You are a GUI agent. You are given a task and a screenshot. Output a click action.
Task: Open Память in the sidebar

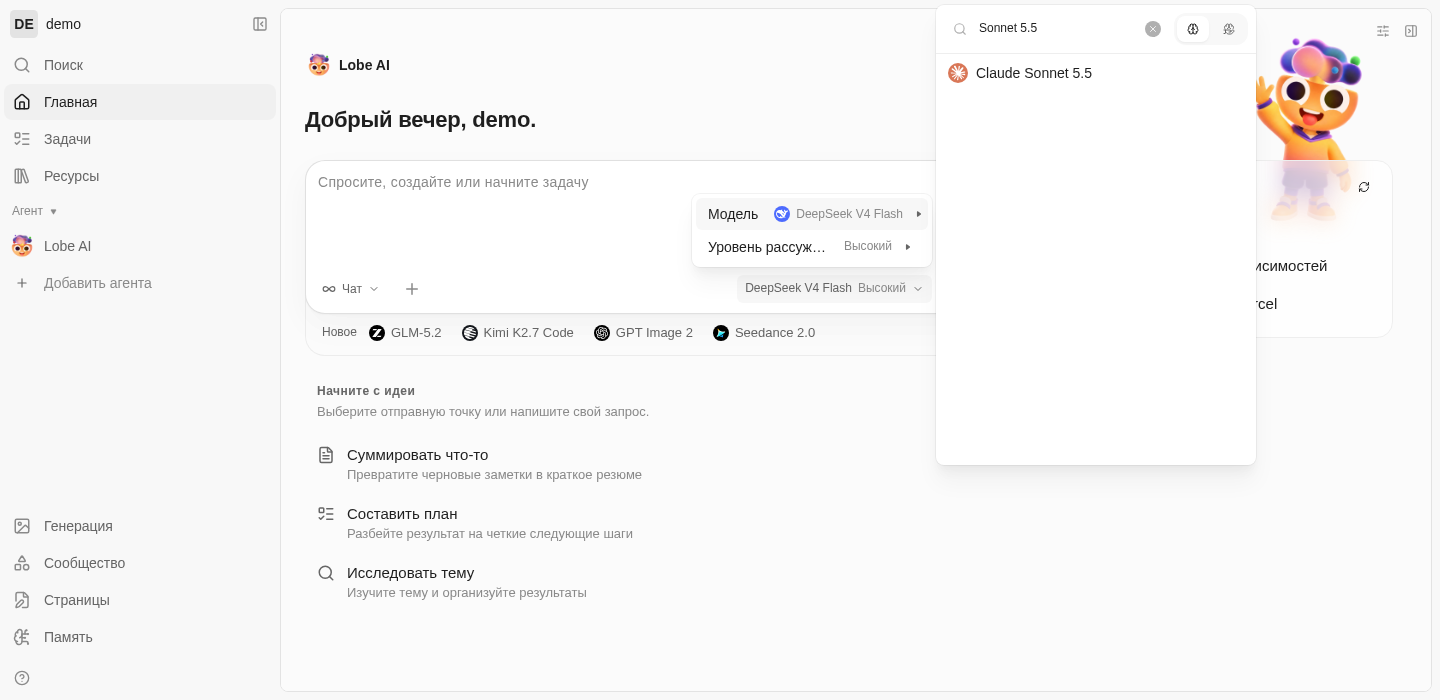click(140, 637)
